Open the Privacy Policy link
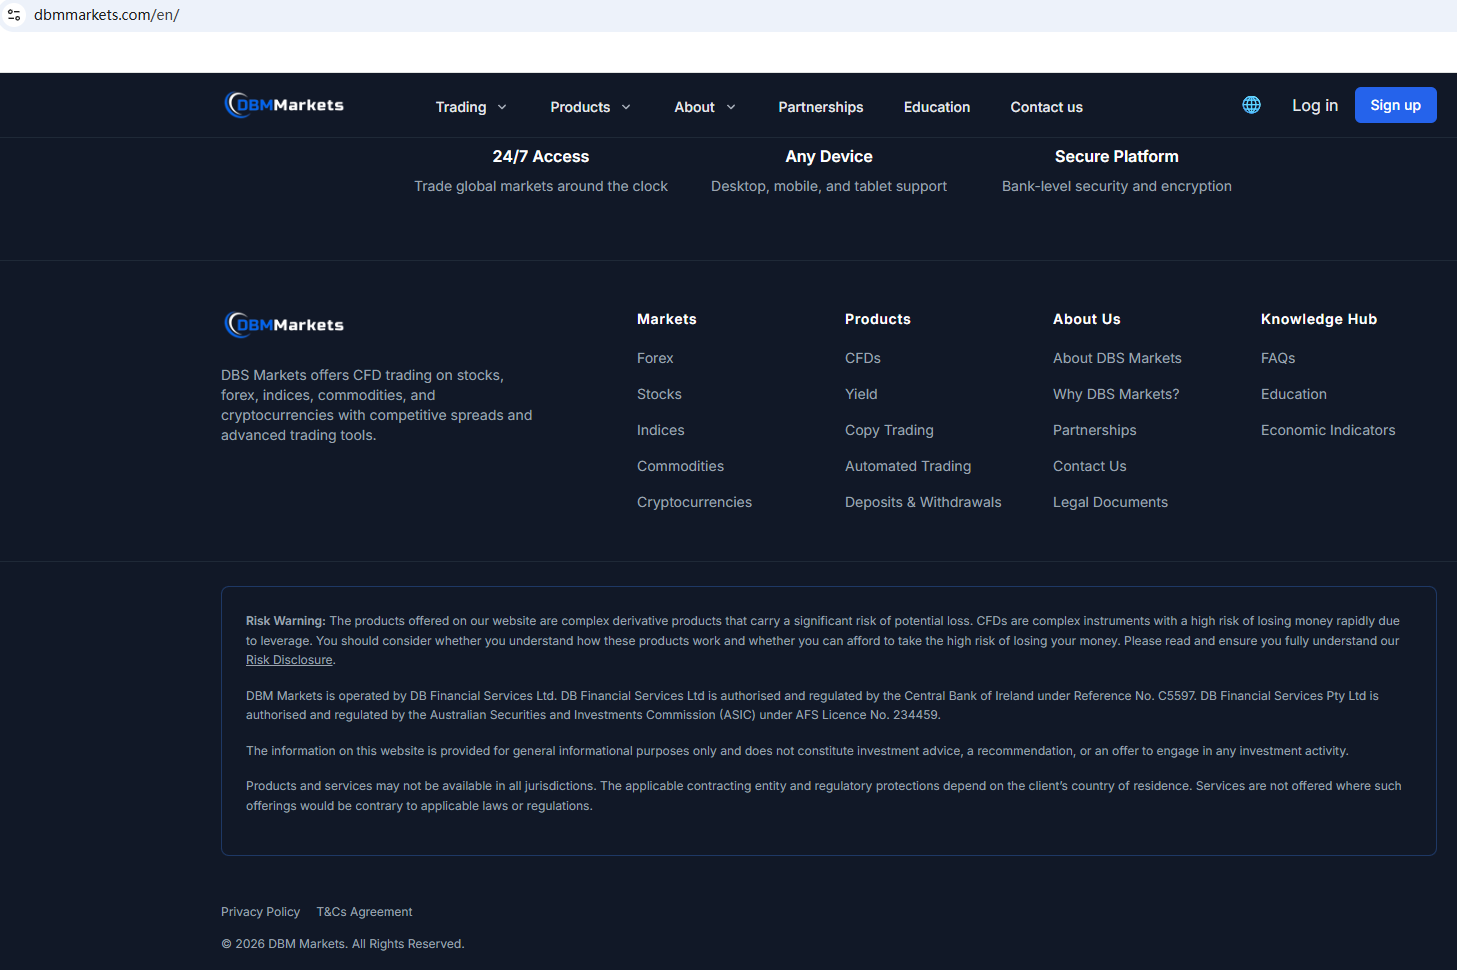1457x970 pixels. coord(260,912)
